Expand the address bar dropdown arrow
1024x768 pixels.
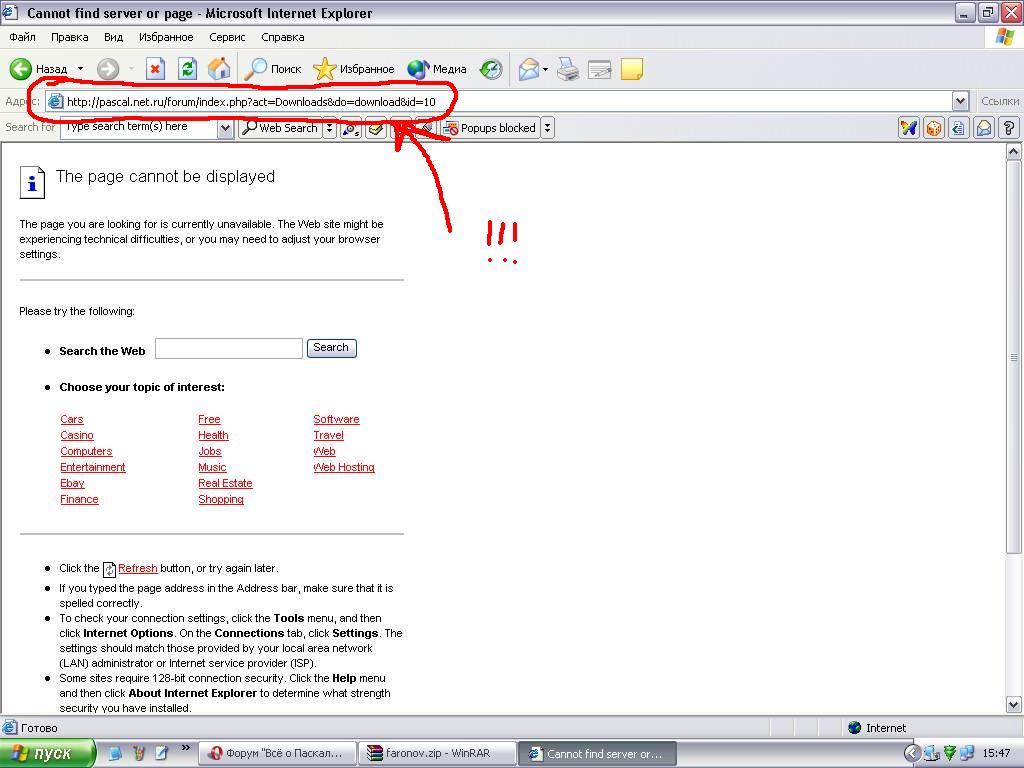960,101
